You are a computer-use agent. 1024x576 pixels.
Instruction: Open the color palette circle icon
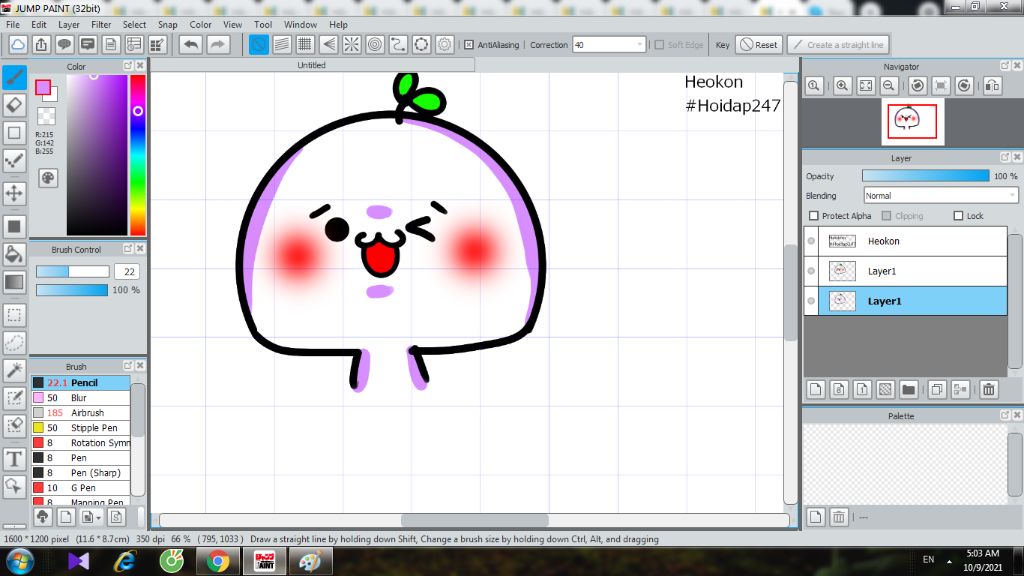(48, 178)
